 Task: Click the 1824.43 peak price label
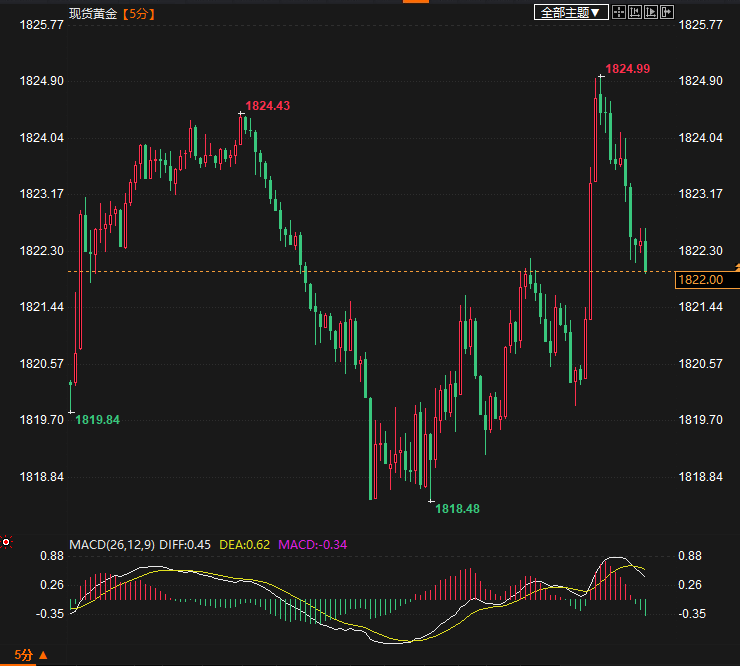268,106
